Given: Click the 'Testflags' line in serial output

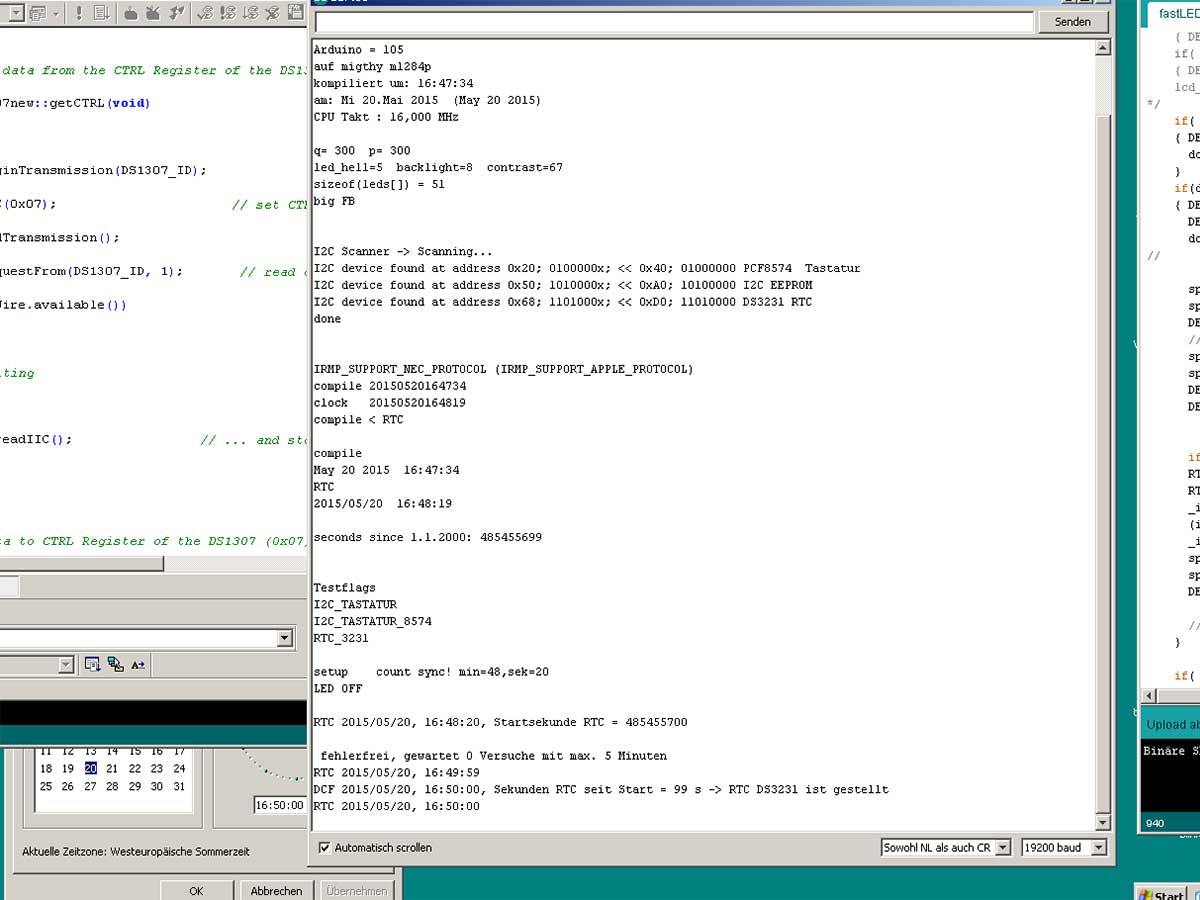Looking at the screenshot, I should pos(345,588).
